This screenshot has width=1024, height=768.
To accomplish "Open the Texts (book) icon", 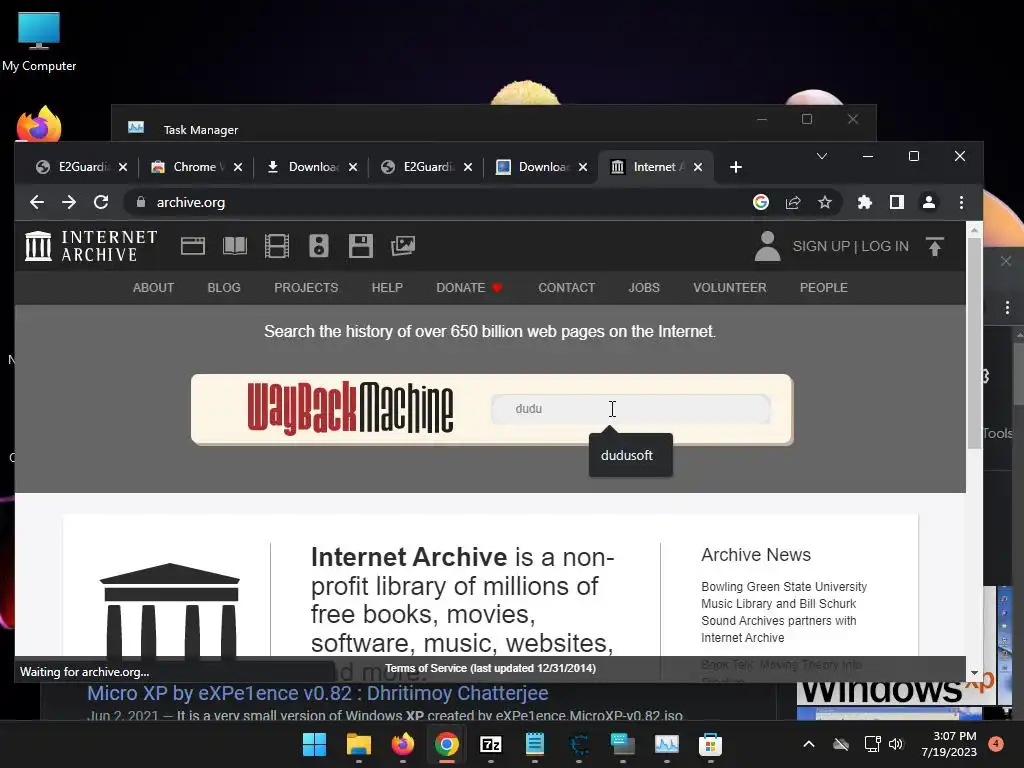I will coord(234,246).
